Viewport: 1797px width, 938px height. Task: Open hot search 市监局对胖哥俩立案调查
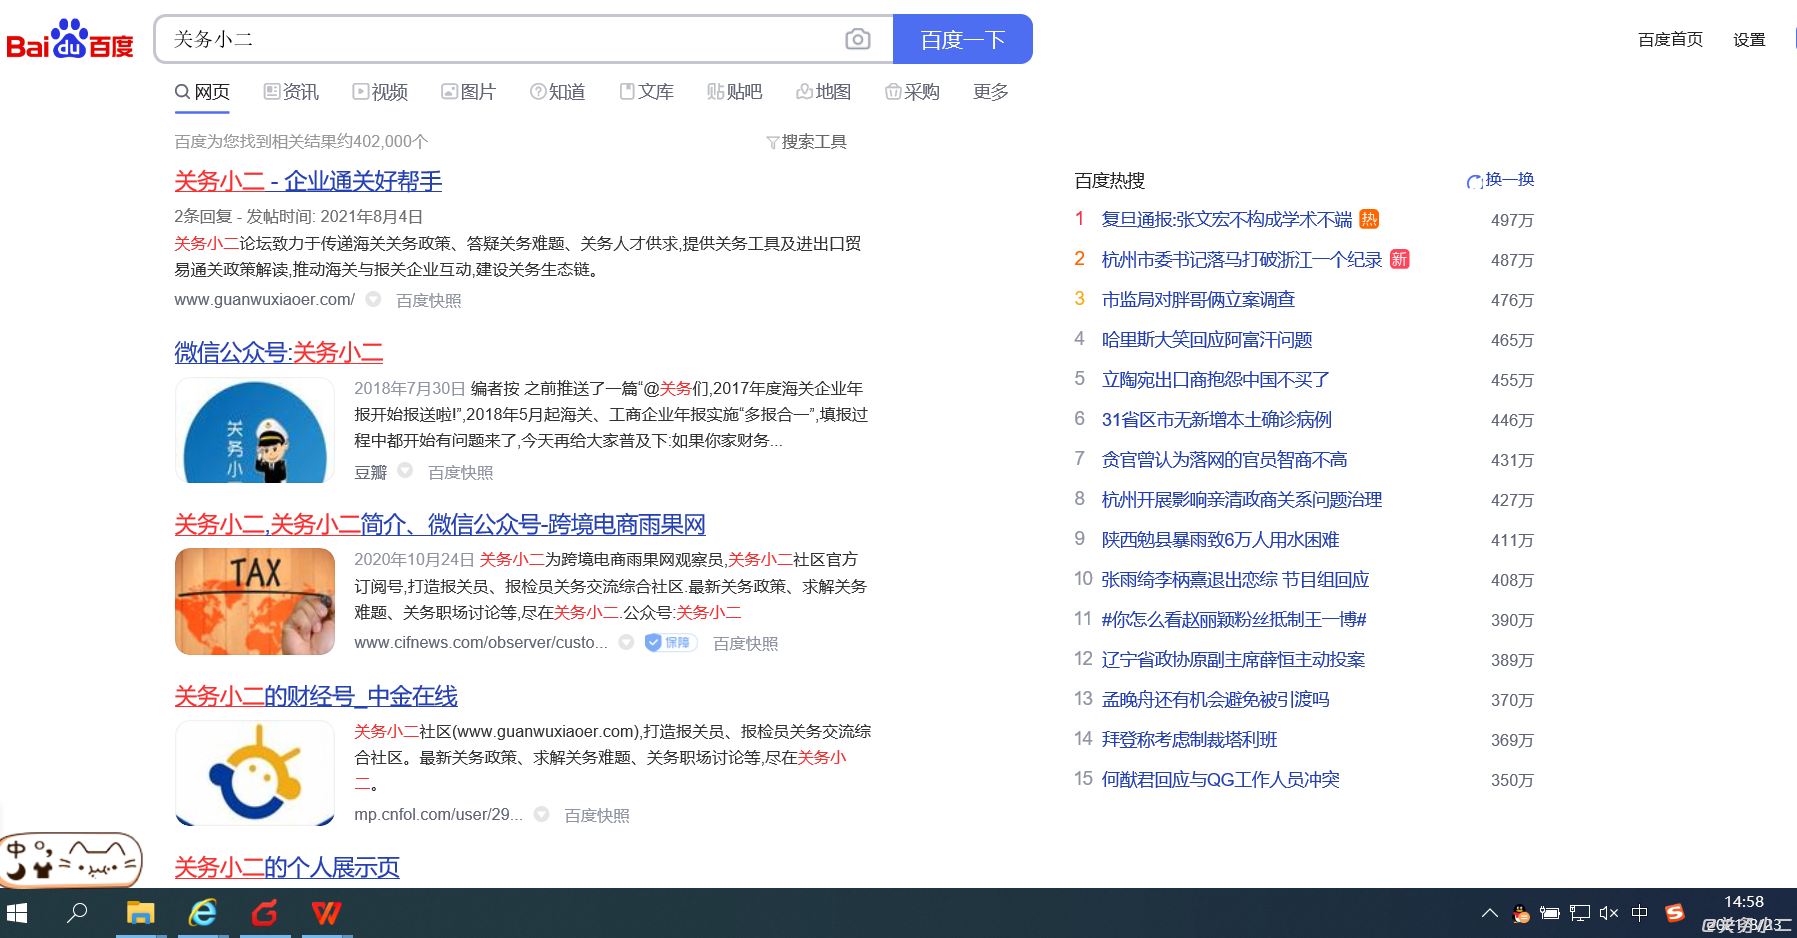tap(1198, 300)
